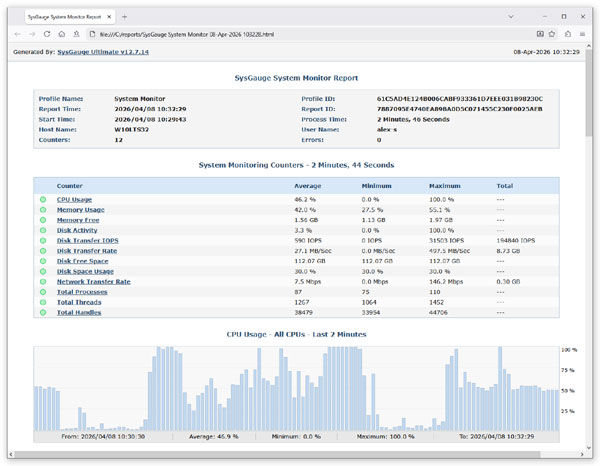Image resolution: width=600 pixels, height=466 pixels.
Task: Click the vertical scrollbar thumb
Action: pos(589,92)
